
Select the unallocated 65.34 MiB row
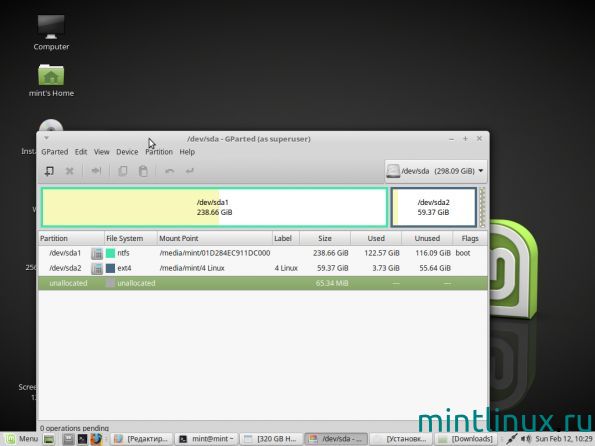tap(263, 283)
